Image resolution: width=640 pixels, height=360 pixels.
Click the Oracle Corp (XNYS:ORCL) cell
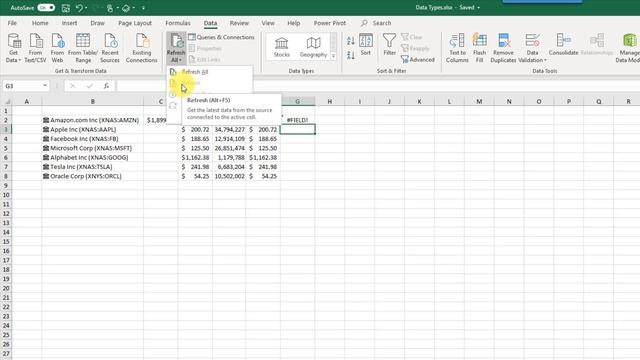(x=93, y=176)
